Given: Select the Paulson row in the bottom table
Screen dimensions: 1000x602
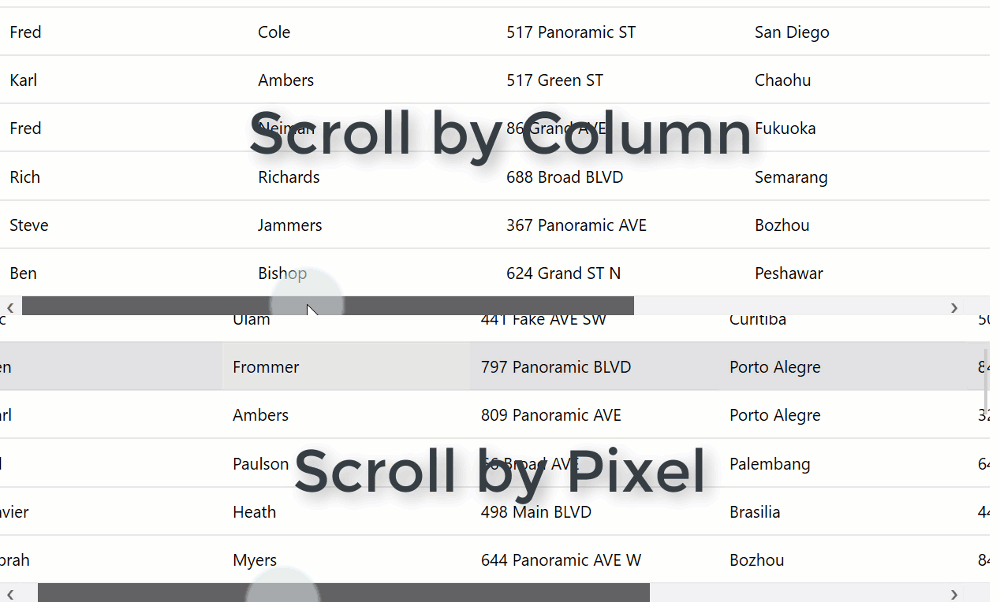Looking at the screenshot, I should (260, 464).
